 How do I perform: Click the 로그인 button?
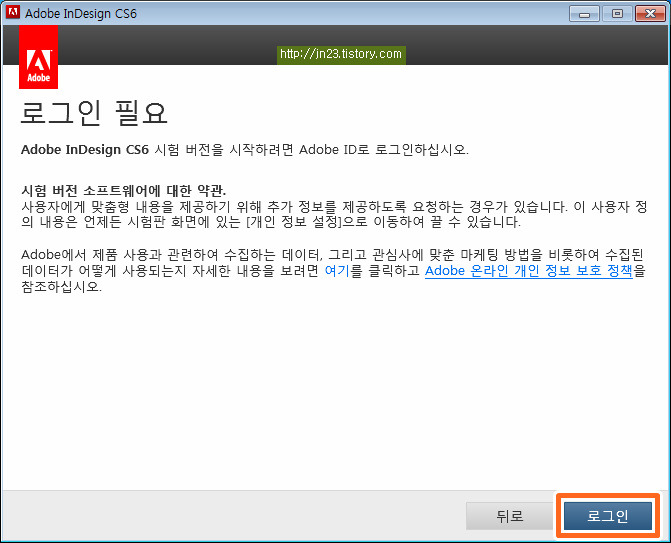608,516
